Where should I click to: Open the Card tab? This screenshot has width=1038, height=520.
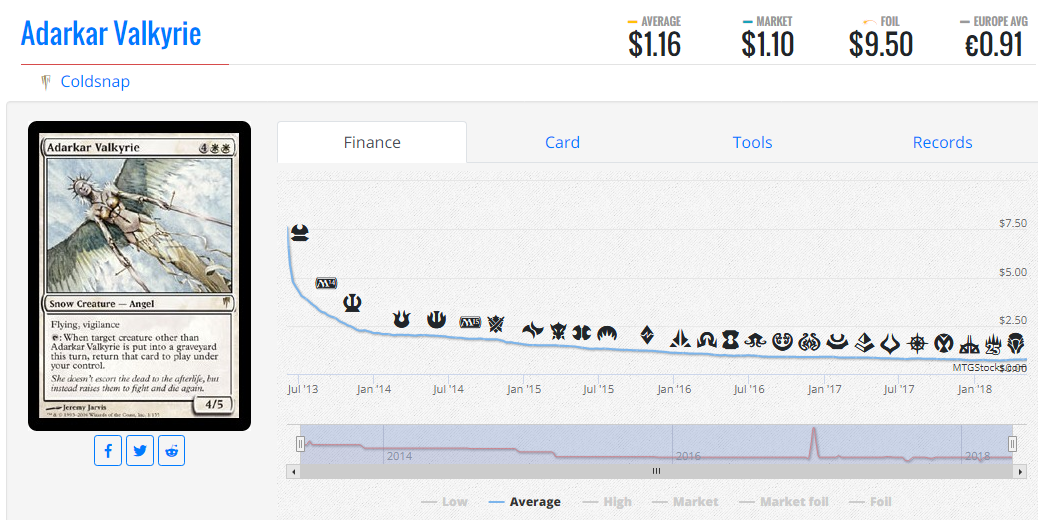tap(562, 142)
